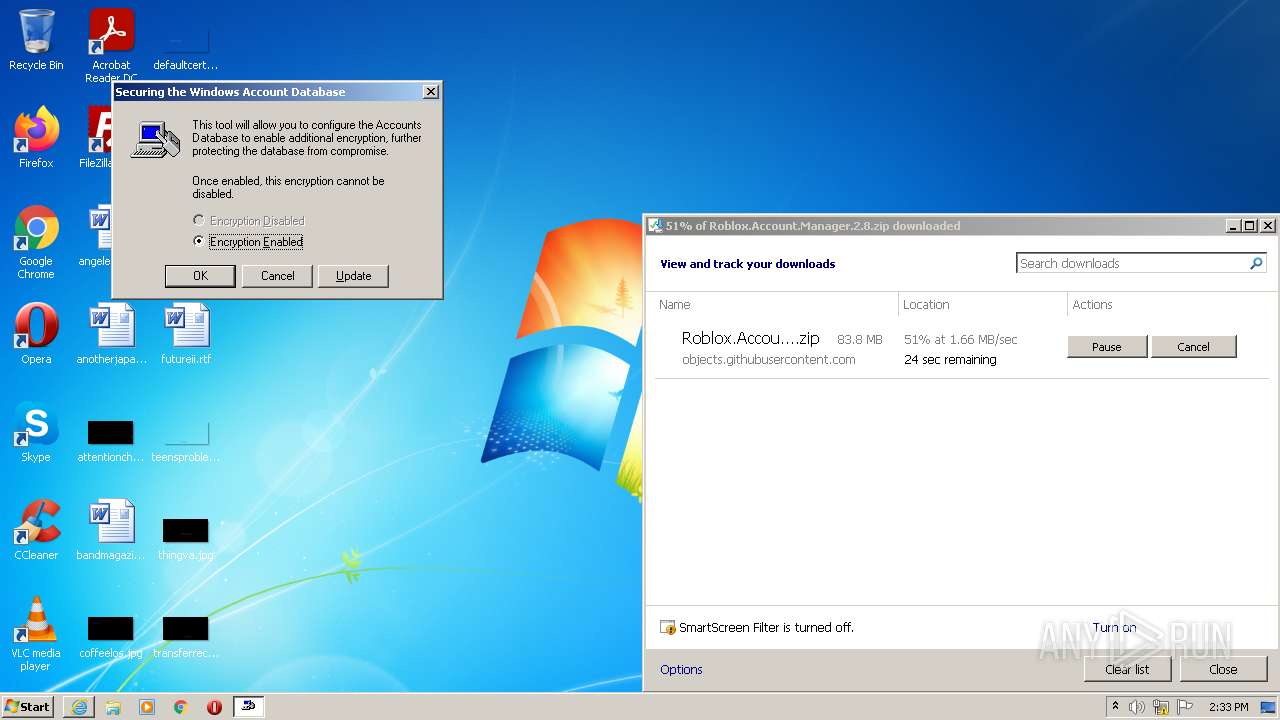The height and width of the screenshot is (720, 1280).
Task: Select the thingva.jpg image file
Action: (185, 539)
